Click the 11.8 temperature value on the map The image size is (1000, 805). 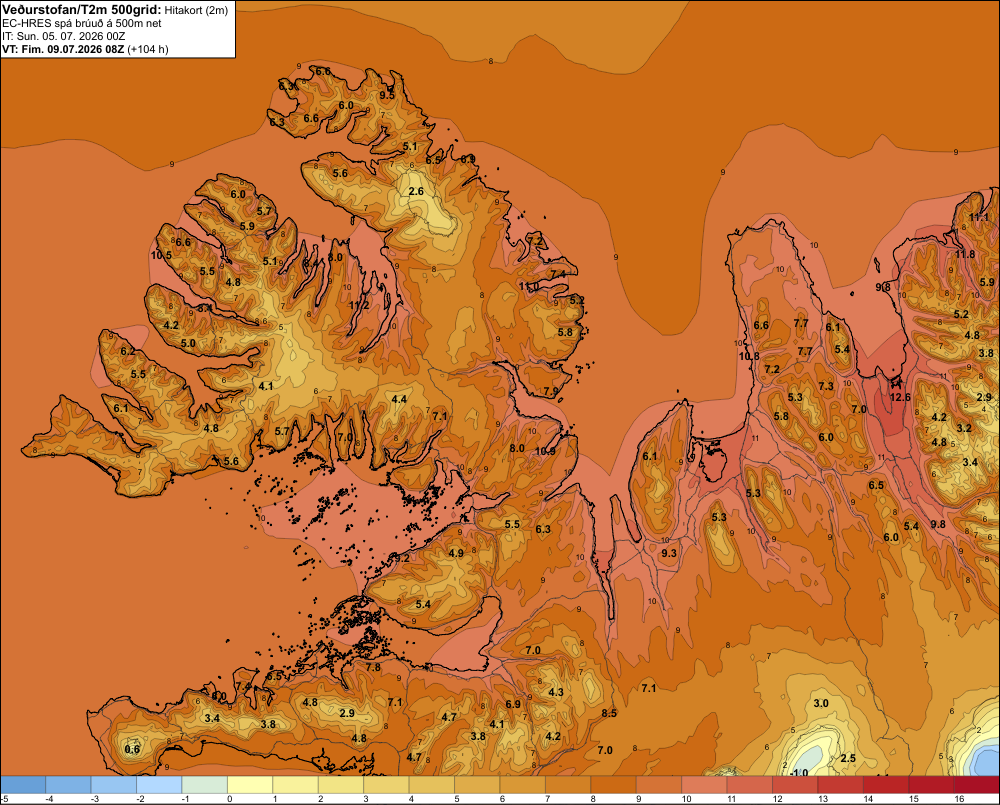pyautogui.click(x=965, y=254)
